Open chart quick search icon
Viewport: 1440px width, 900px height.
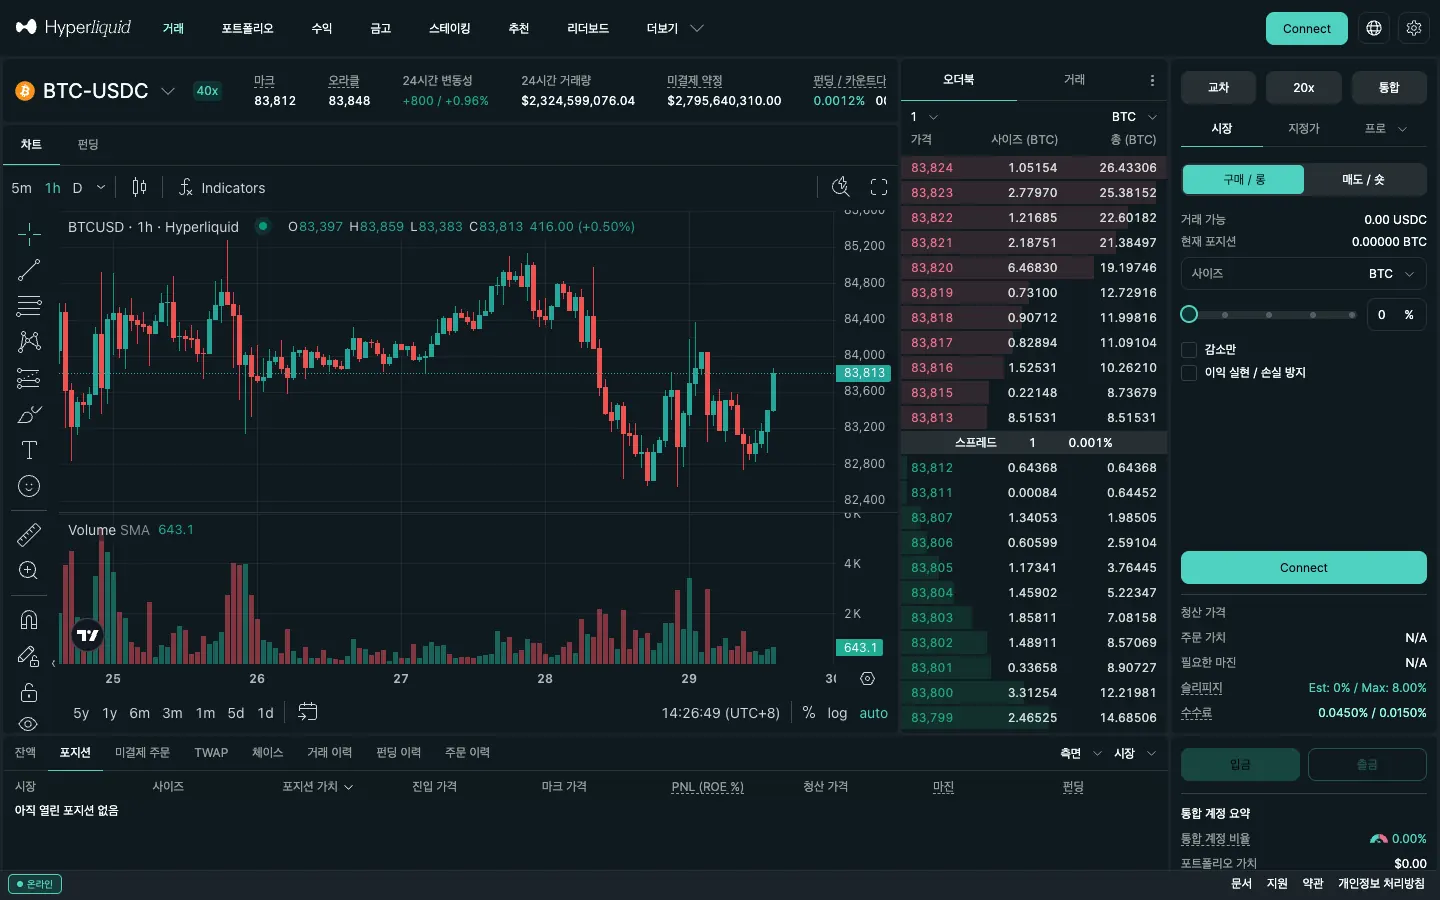click(x=841, y=187)
